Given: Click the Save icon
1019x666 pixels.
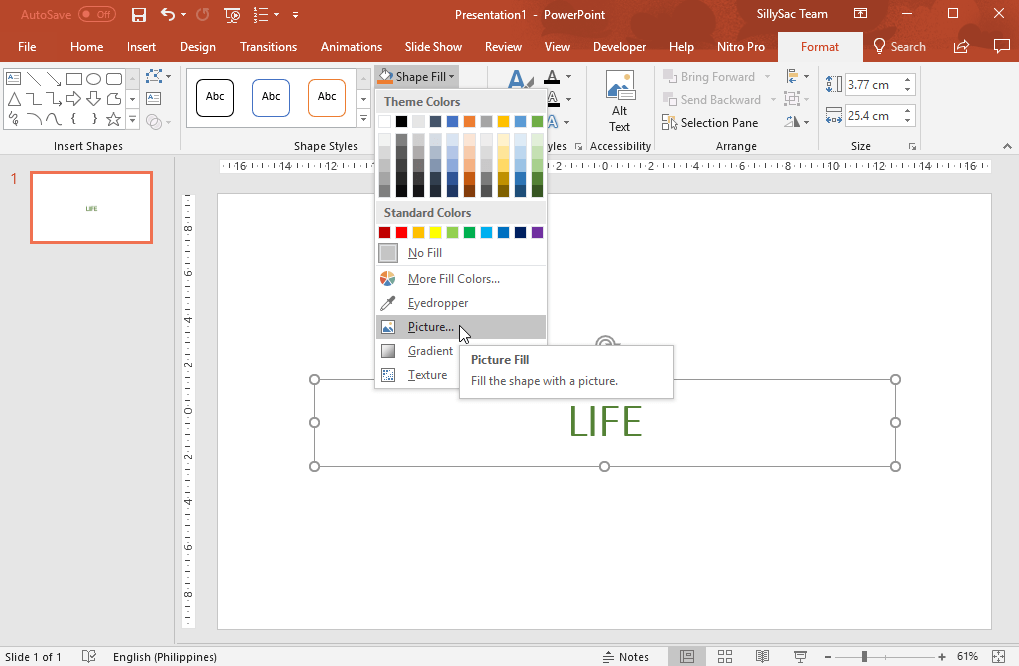Looking at the screenshot, I should (139, 14).
